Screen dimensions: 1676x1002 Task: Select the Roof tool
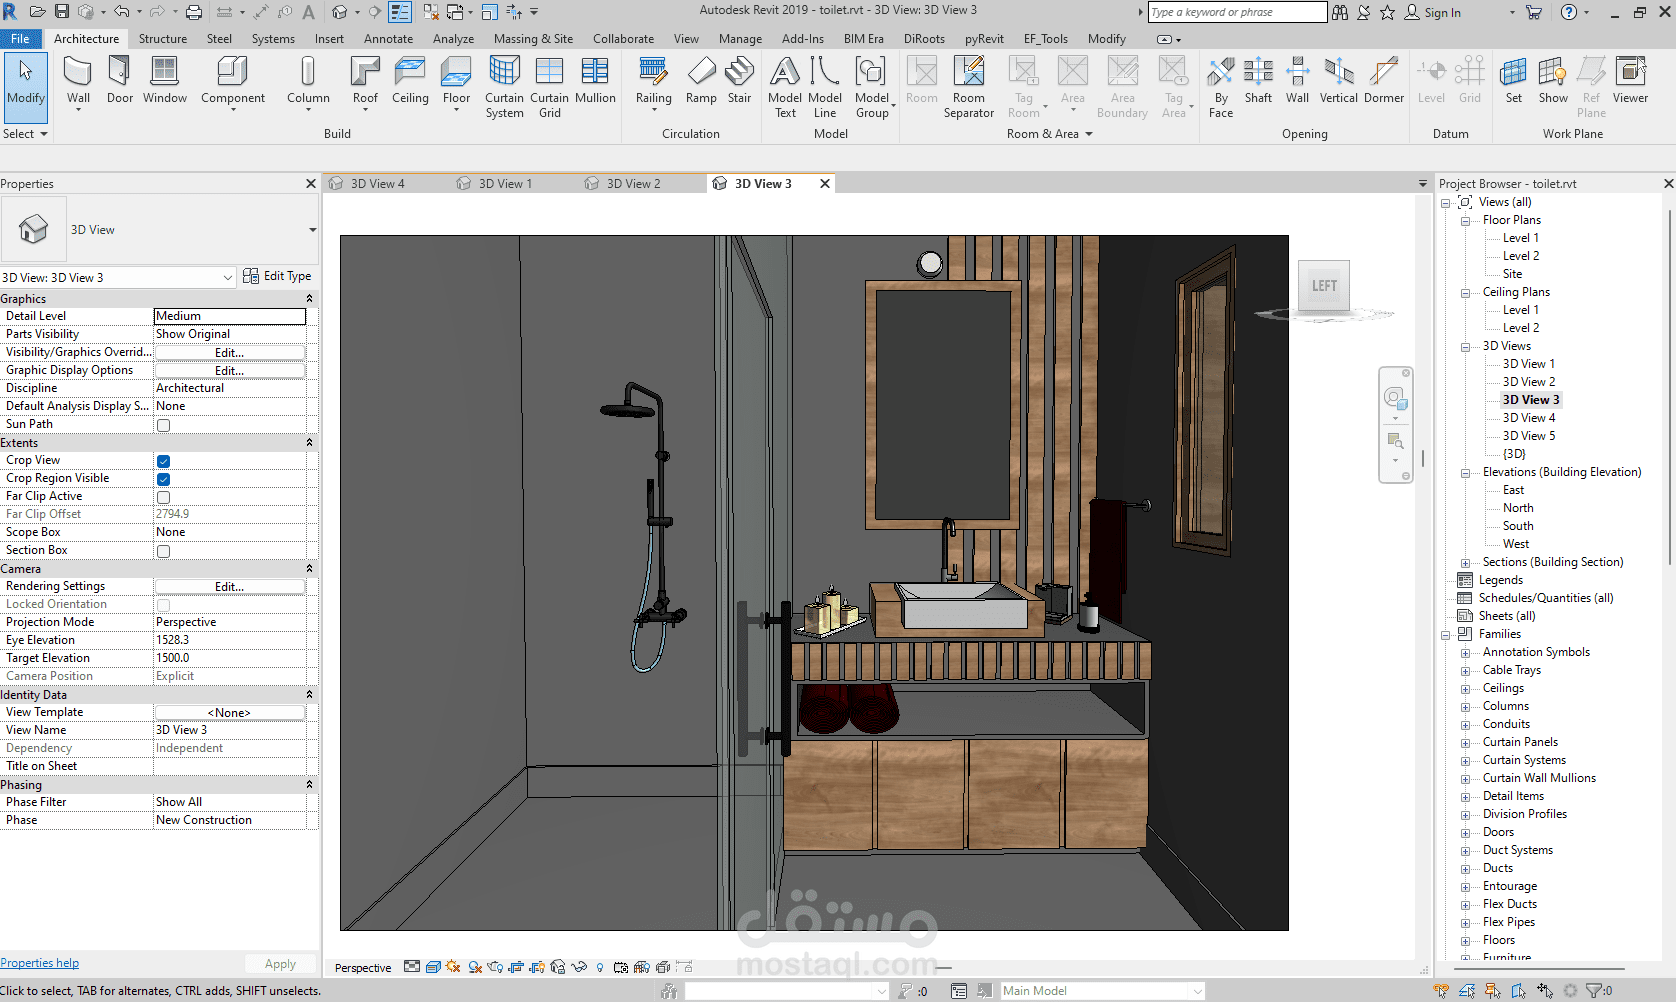(x=365, y=82)
